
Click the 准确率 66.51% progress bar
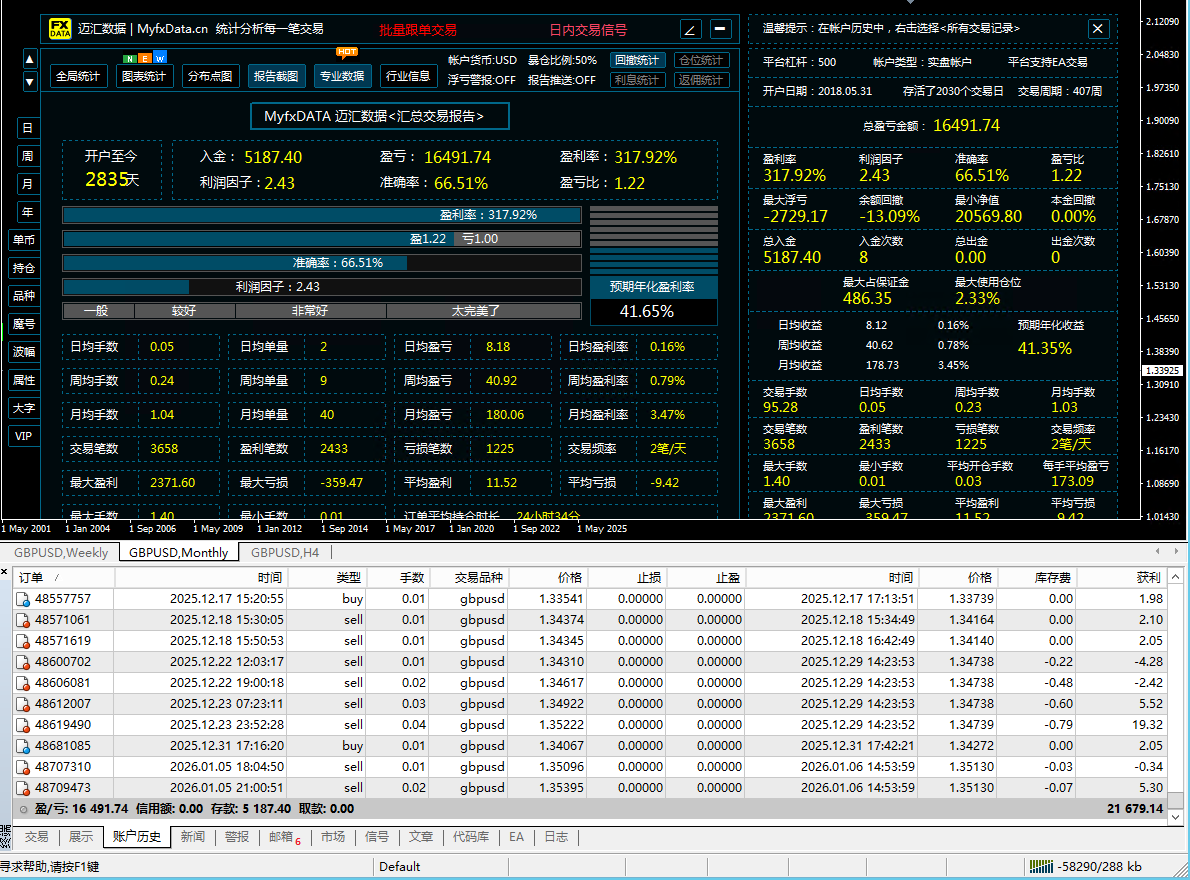[x=321, y=263]
